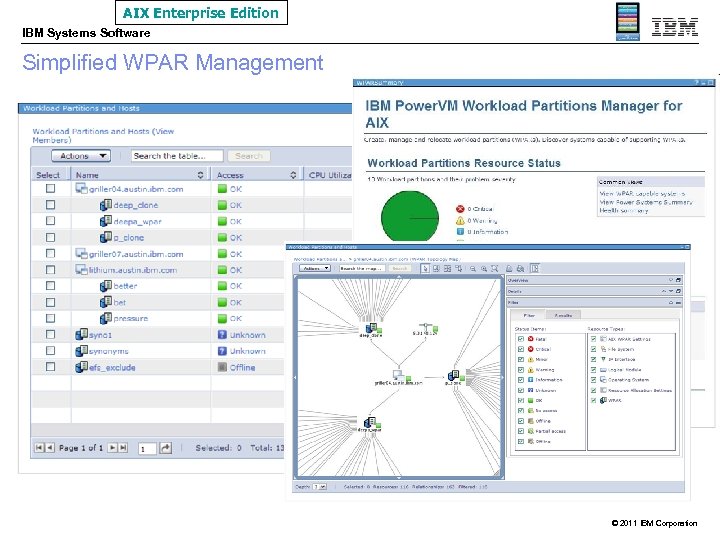Click the 0 Critical red icon in summary
Screen dimensions: 720x540
click(460, 209)
